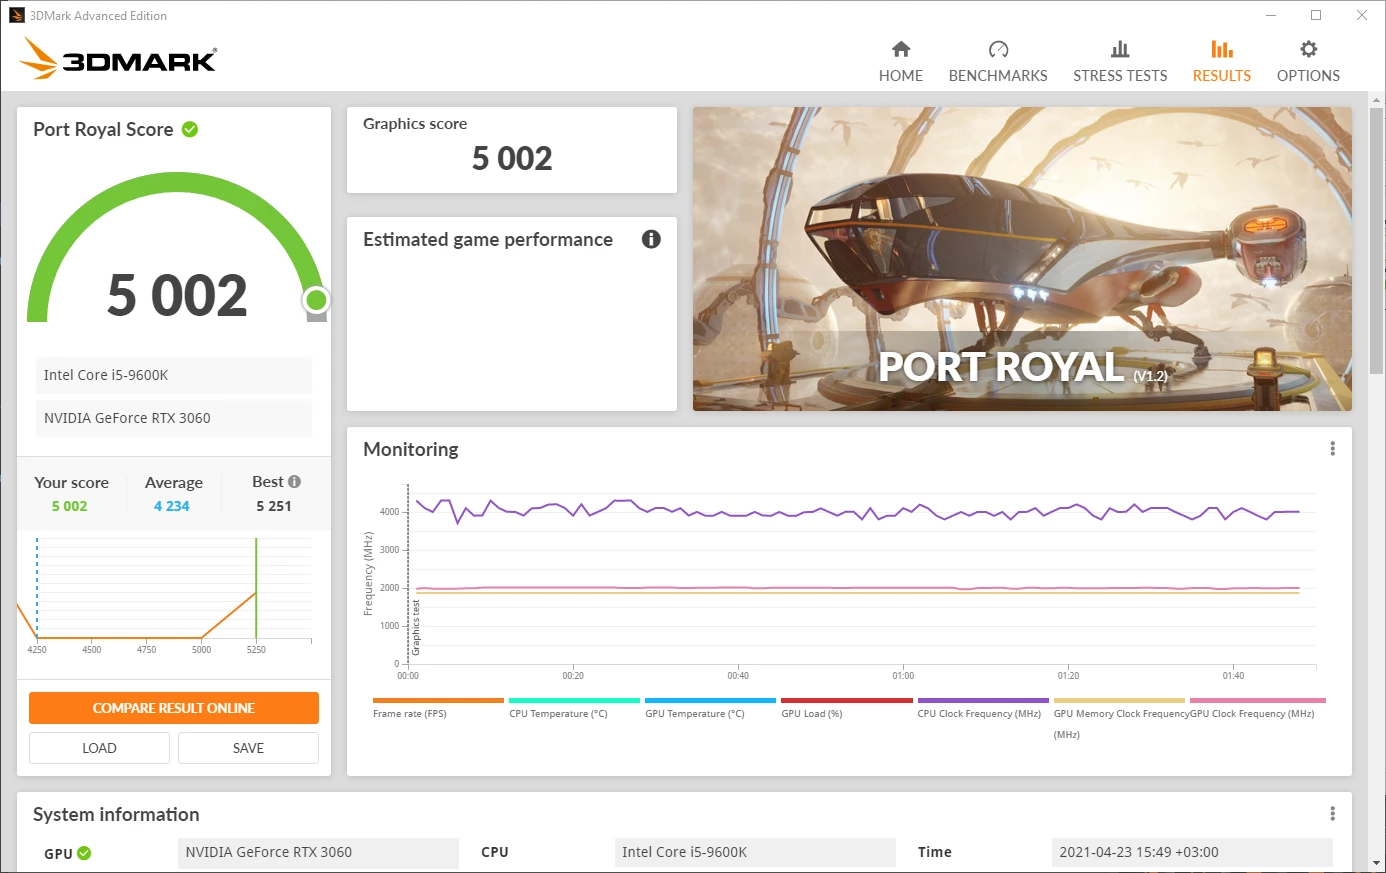Toggle the Frame rate (FPS) orange legend

click(438, 708)
